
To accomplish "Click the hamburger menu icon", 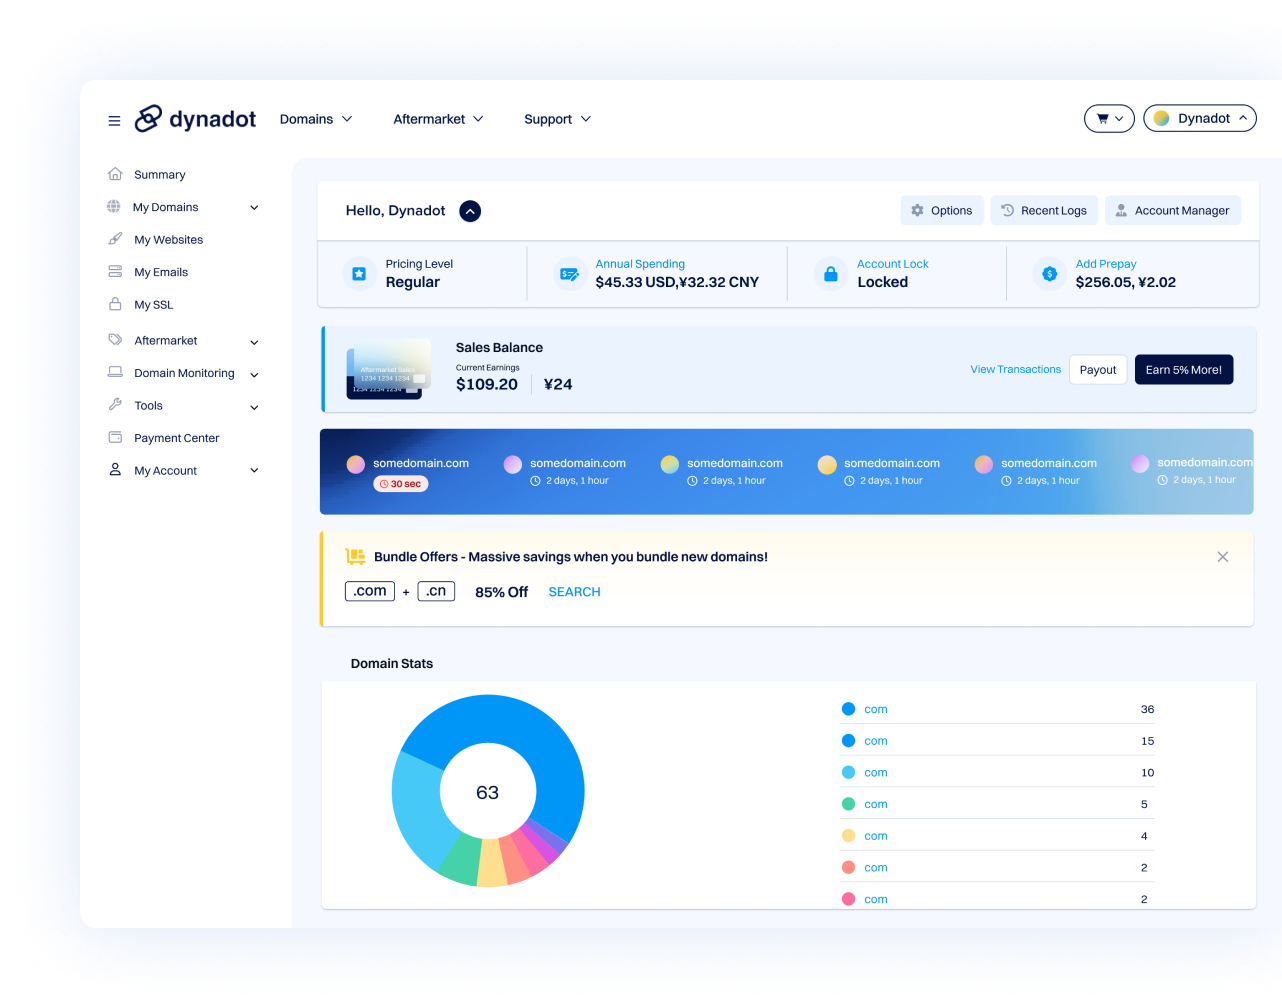I will 114,120.
